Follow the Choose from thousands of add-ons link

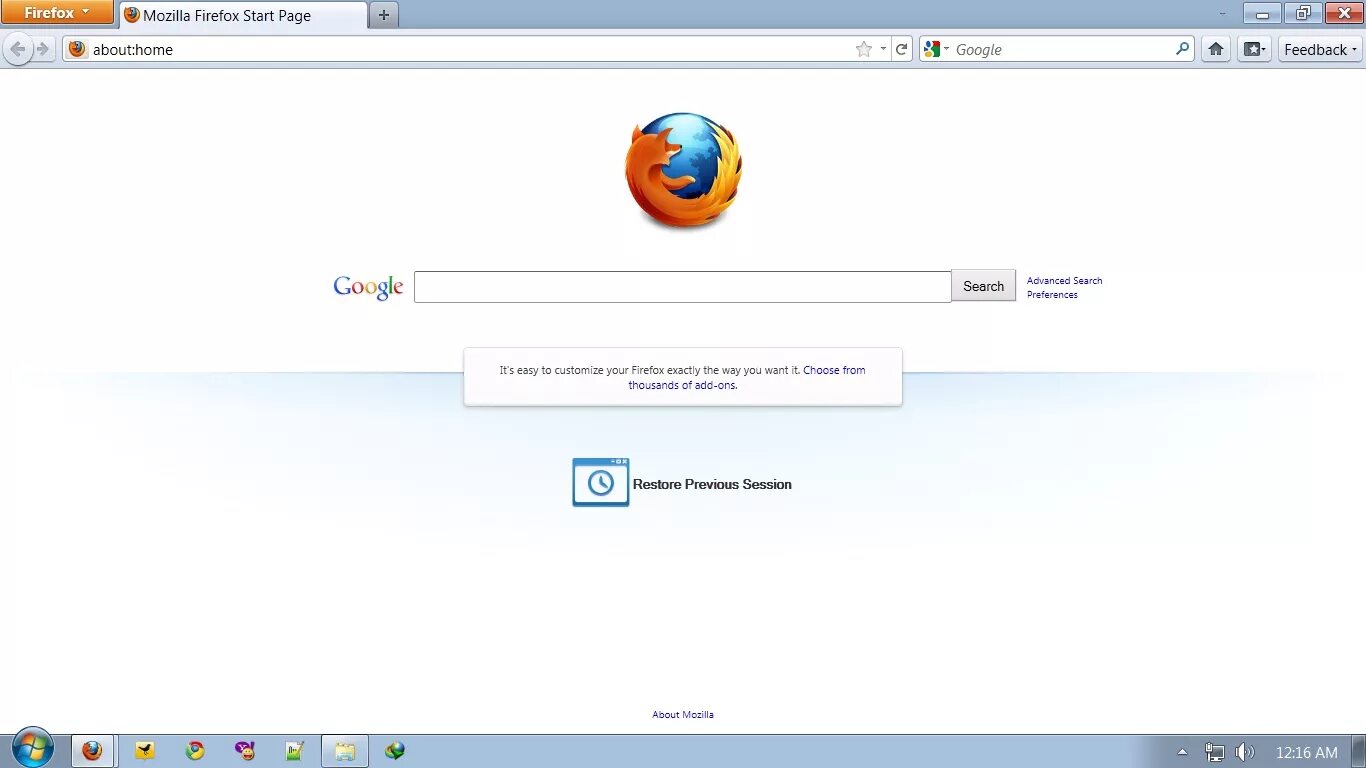(747, 378)
